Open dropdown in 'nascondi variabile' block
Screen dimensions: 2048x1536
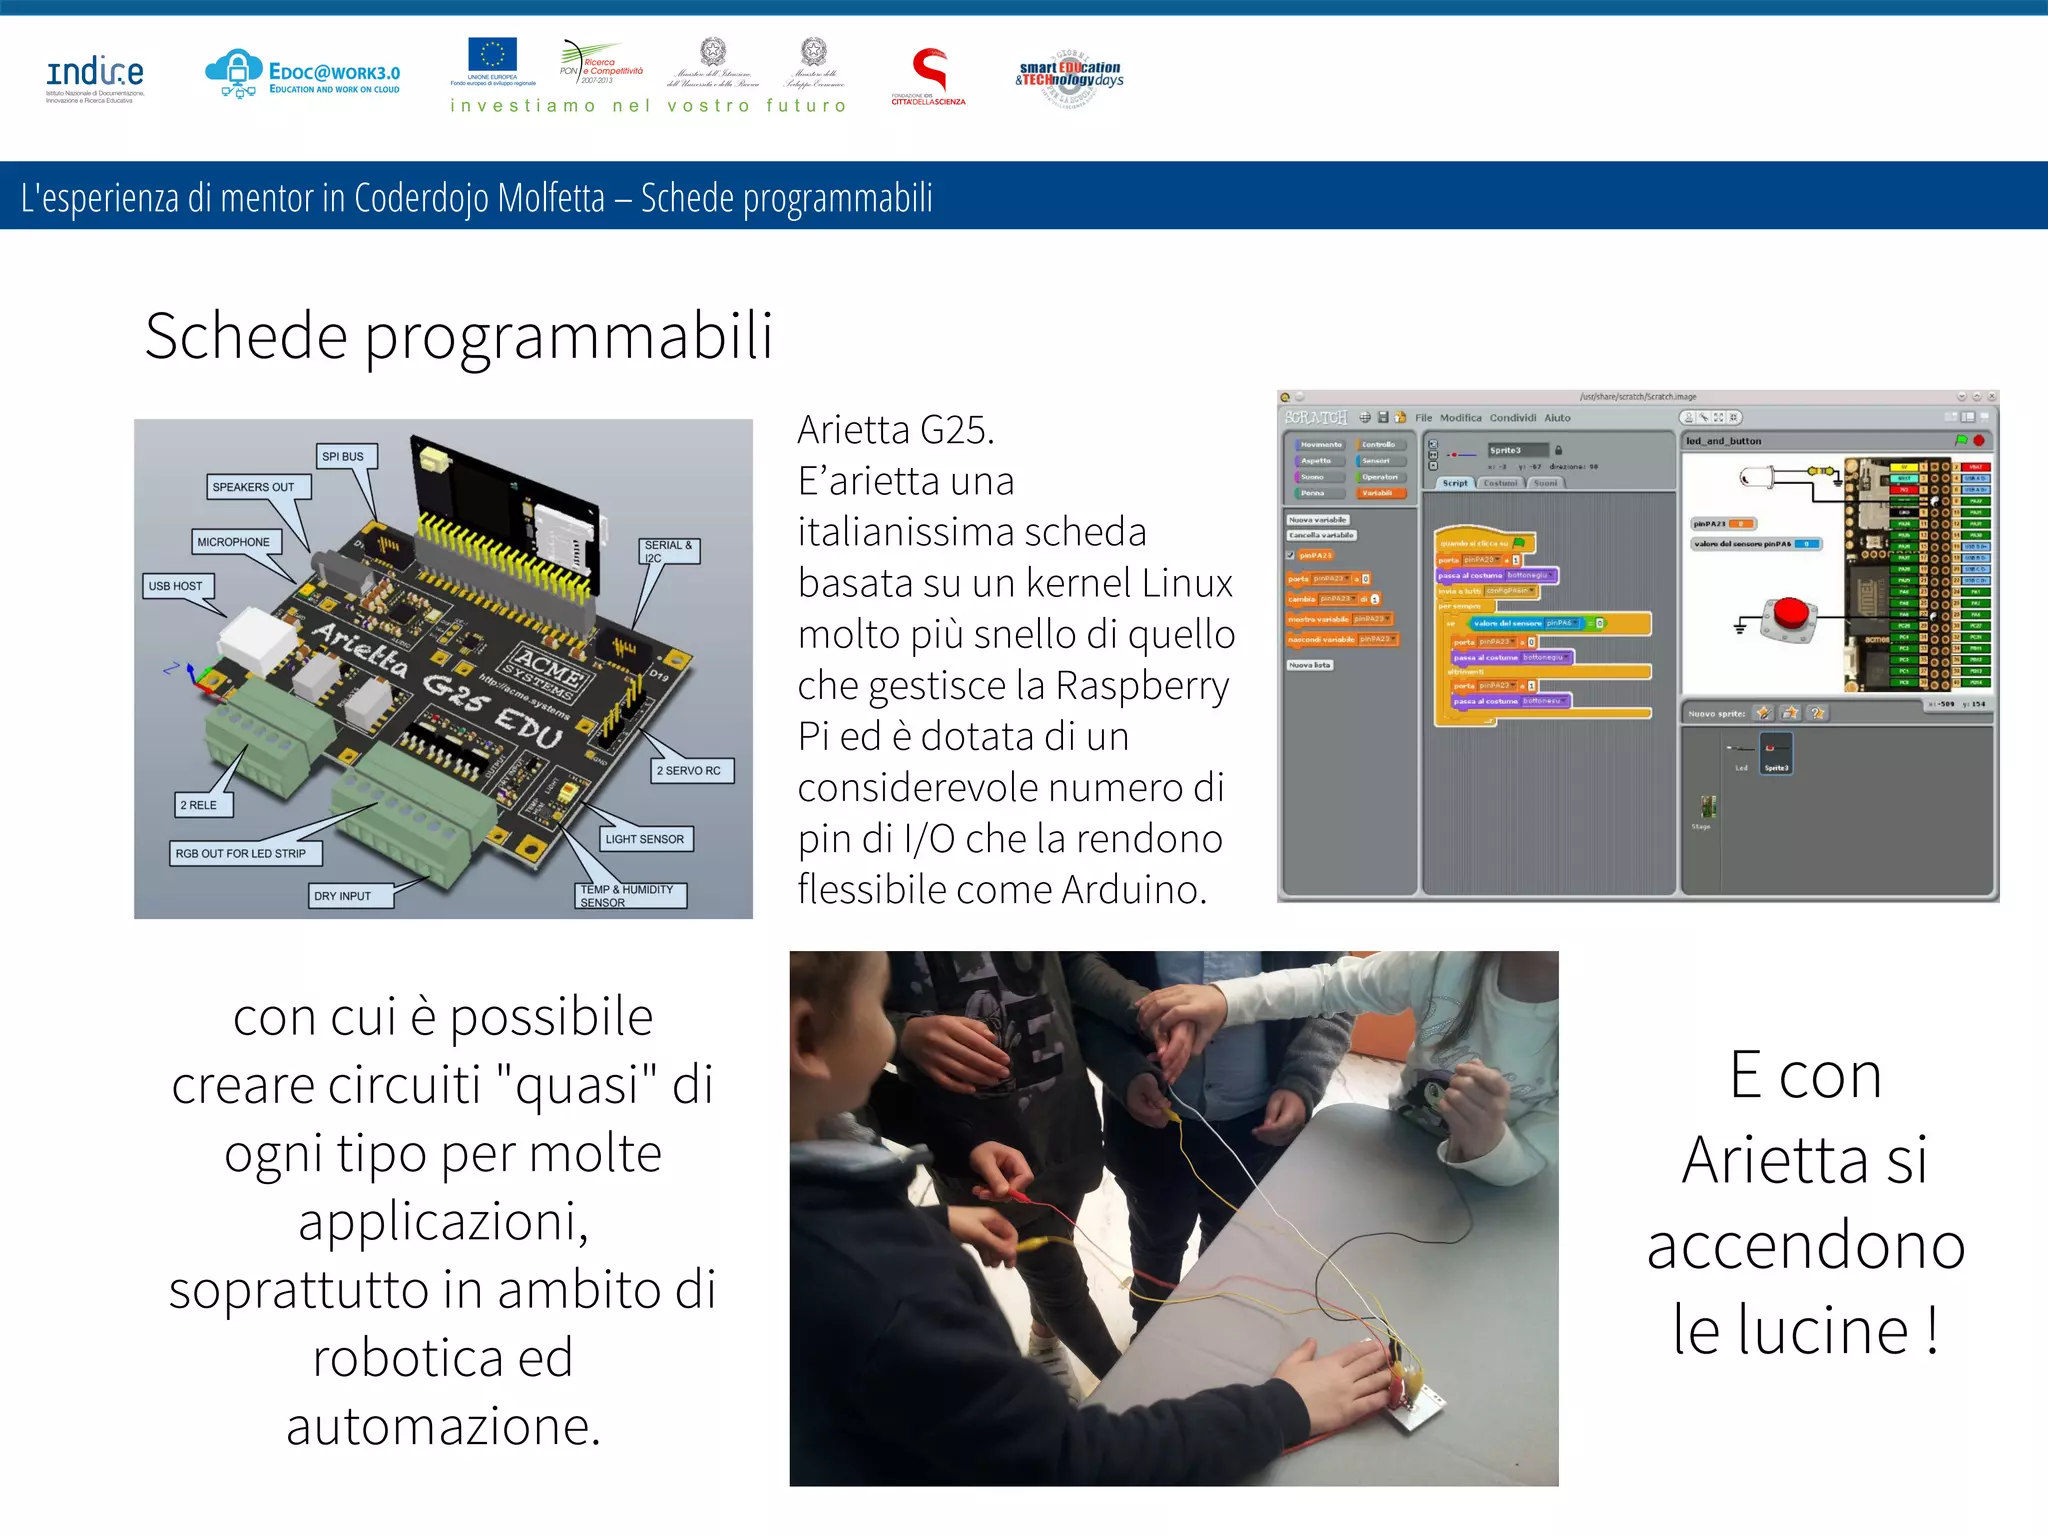1378,639
